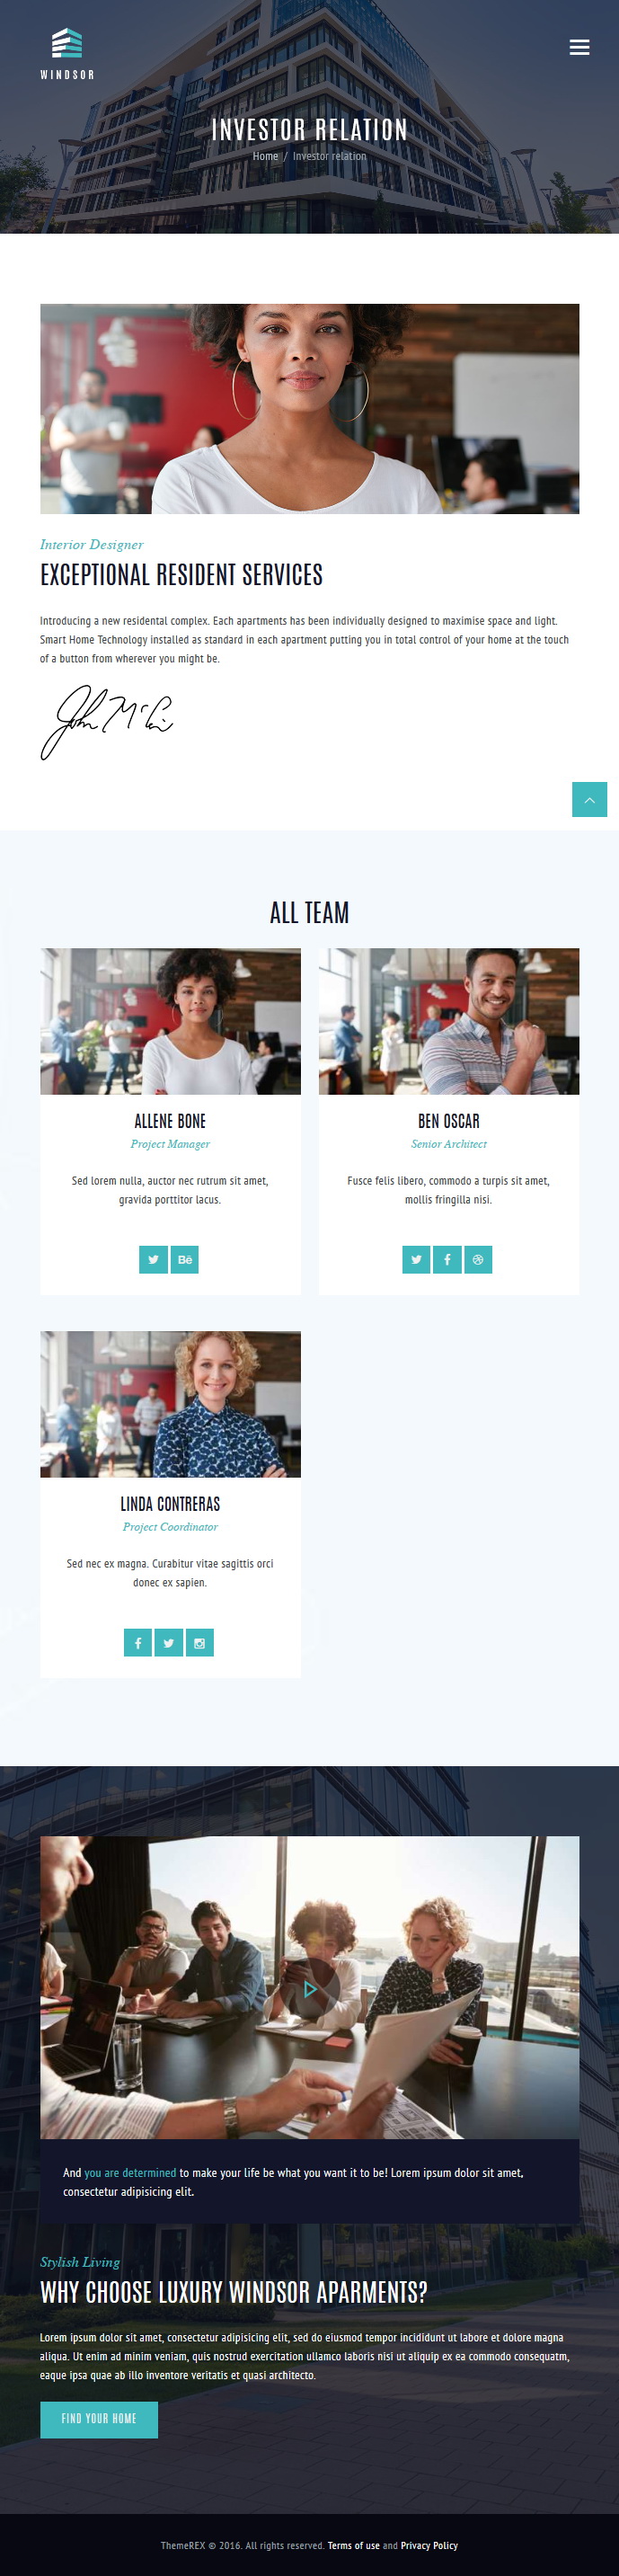Open Ben Oscar's Twitter icon
This screenshot has height=2576, width=619.
pos(416,1259)
